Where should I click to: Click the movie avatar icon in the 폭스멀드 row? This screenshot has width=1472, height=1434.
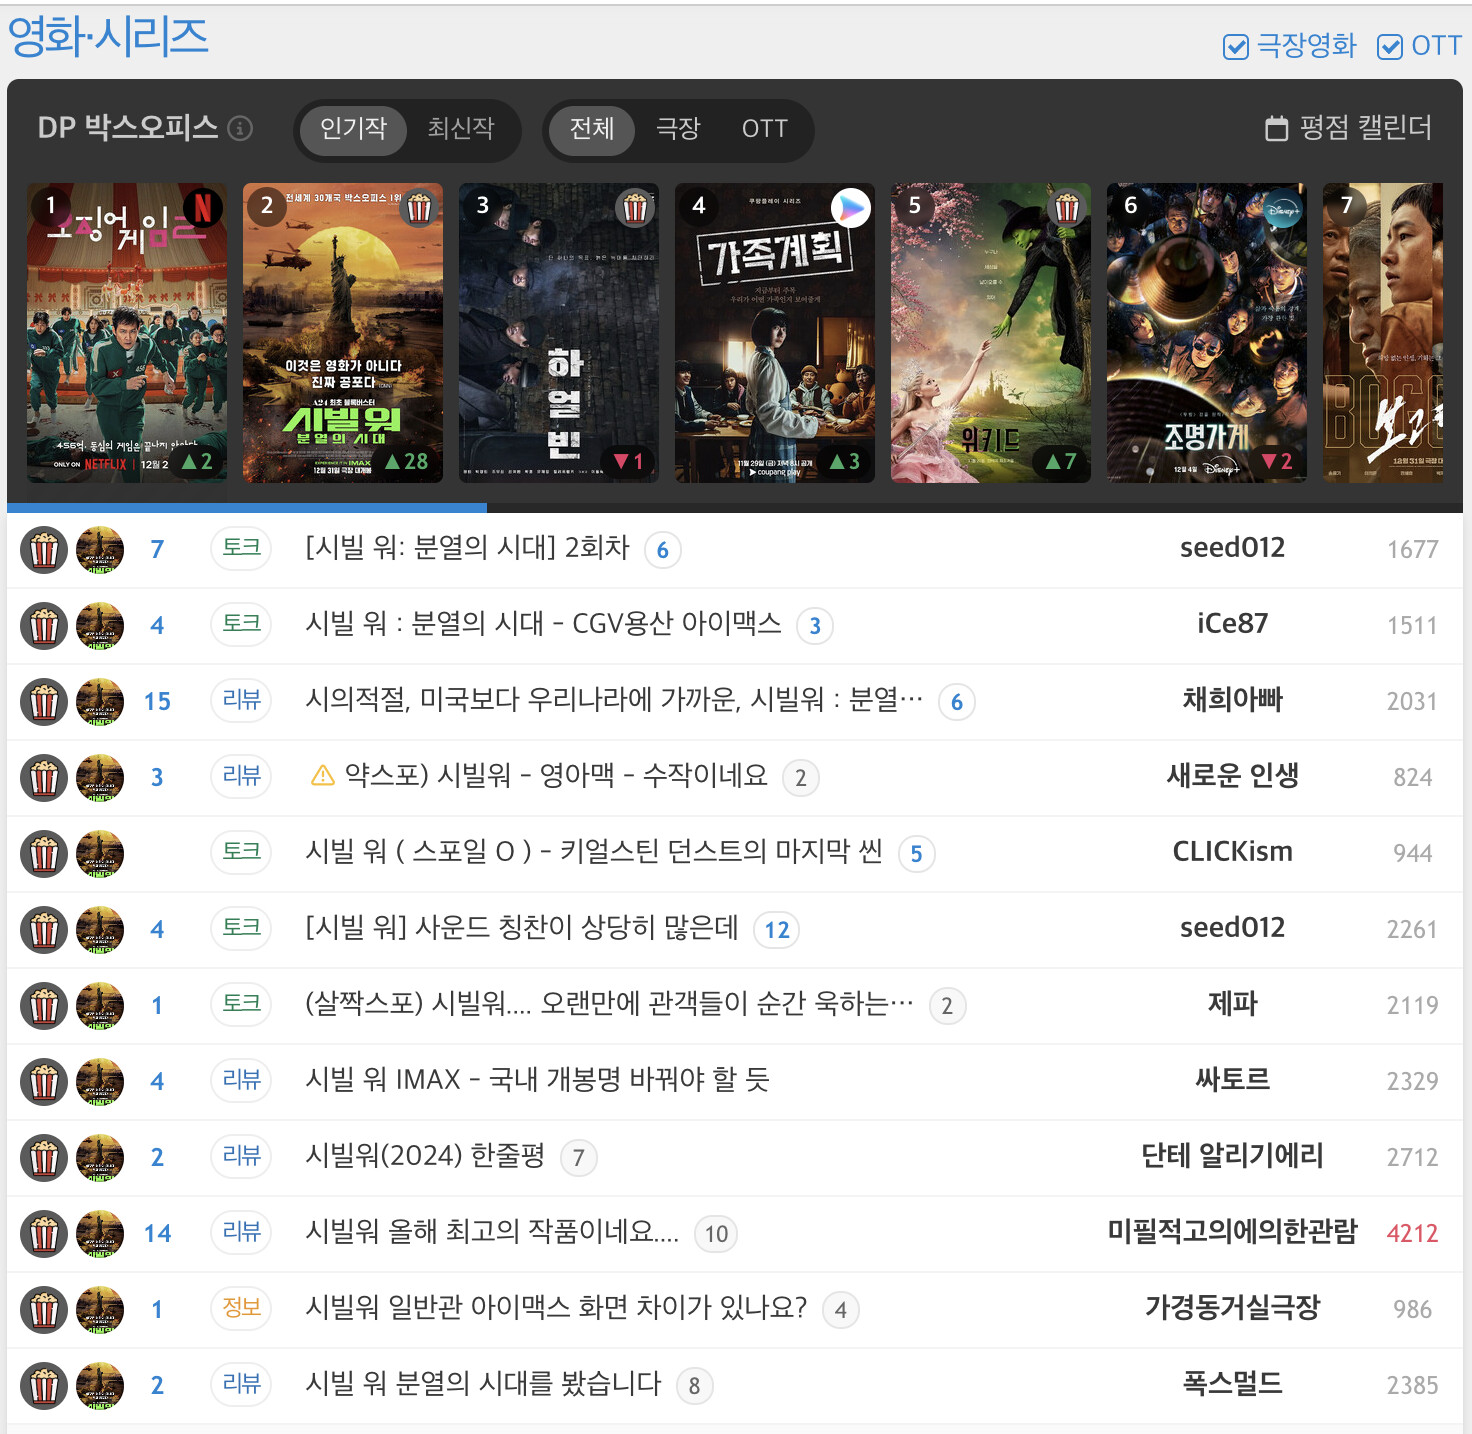(100, 1386)
